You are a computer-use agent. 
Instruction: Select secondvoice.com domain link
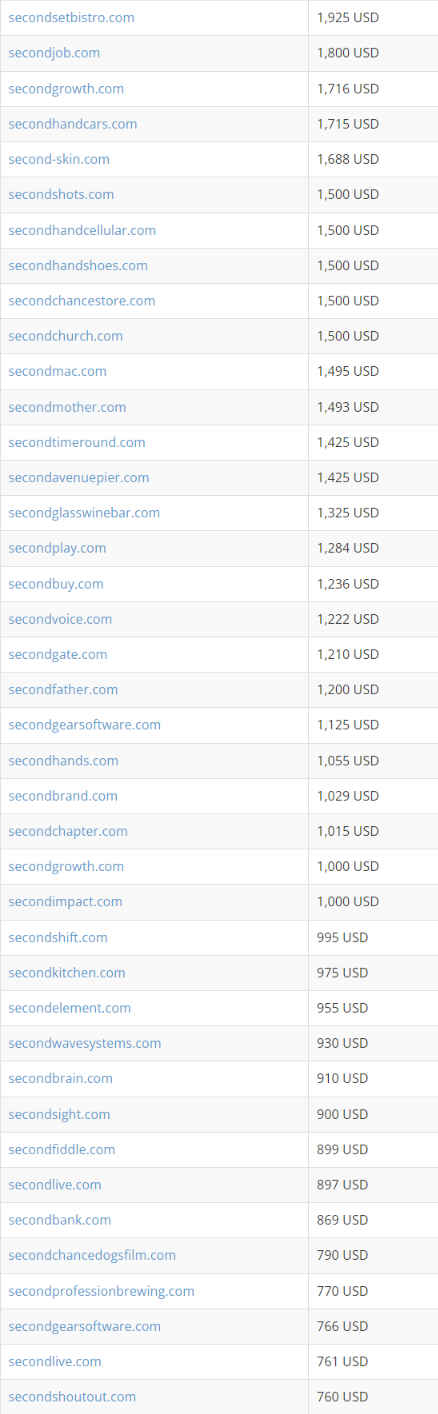(x=60, y=619)
